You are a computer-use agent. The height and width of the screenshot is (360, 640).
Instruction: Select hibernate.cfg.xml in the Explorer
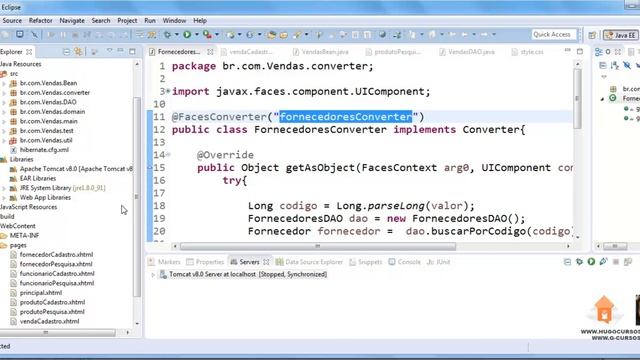coord(44,150)
